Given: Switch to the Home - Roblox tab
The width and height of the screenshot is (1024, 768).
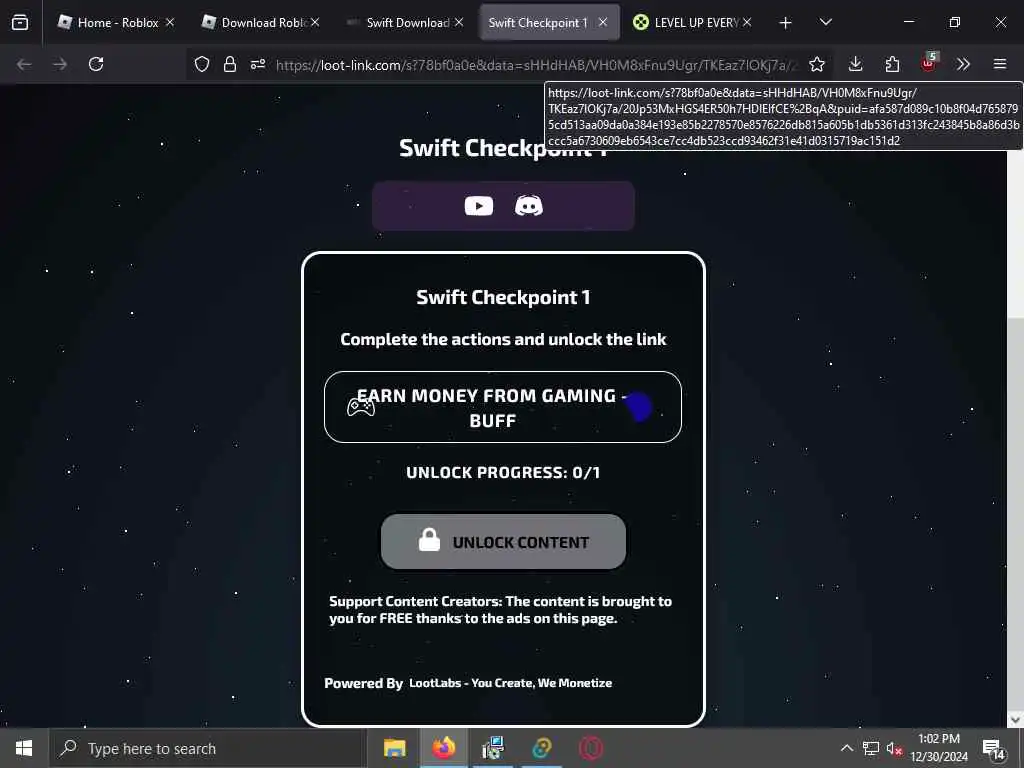Looking at the screenshot, I should click(108, 22).
